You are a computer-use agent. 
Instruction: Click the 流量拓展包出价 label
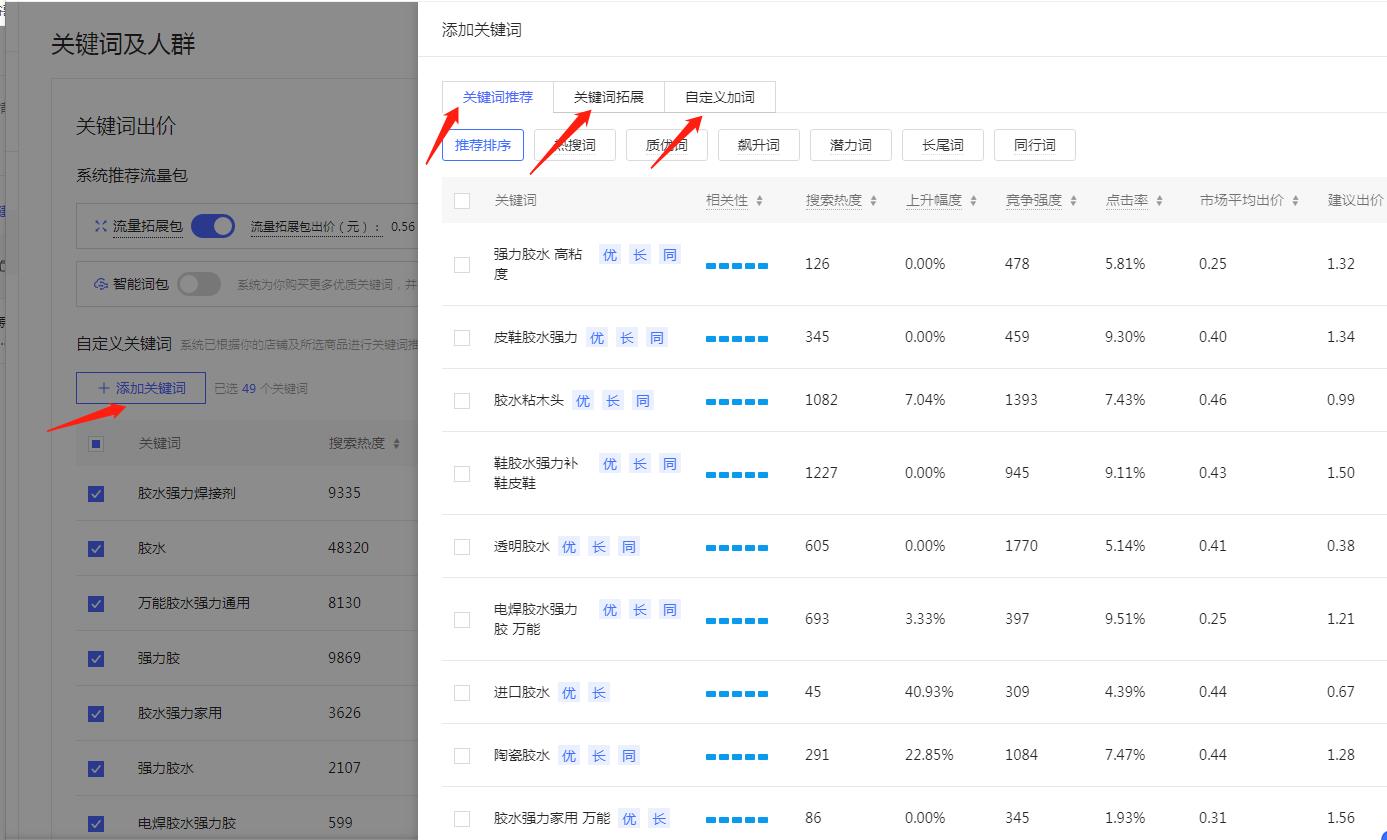click(x=316, y=227)
